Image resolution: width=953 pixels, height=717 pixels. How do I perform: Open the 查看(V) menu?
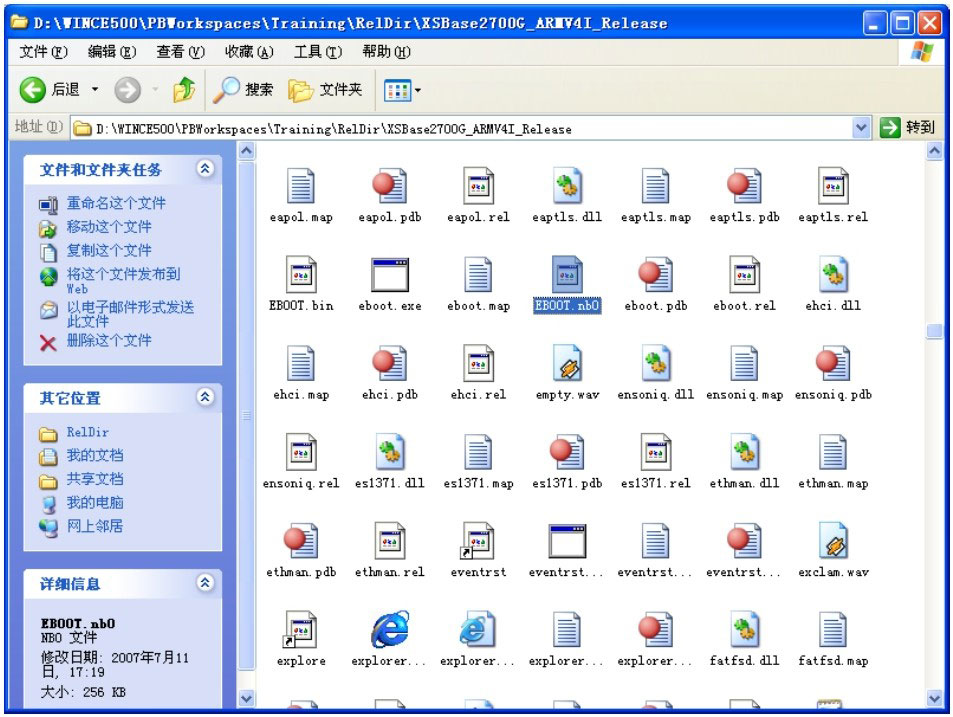pyautogui.click(x=181, y=52)
